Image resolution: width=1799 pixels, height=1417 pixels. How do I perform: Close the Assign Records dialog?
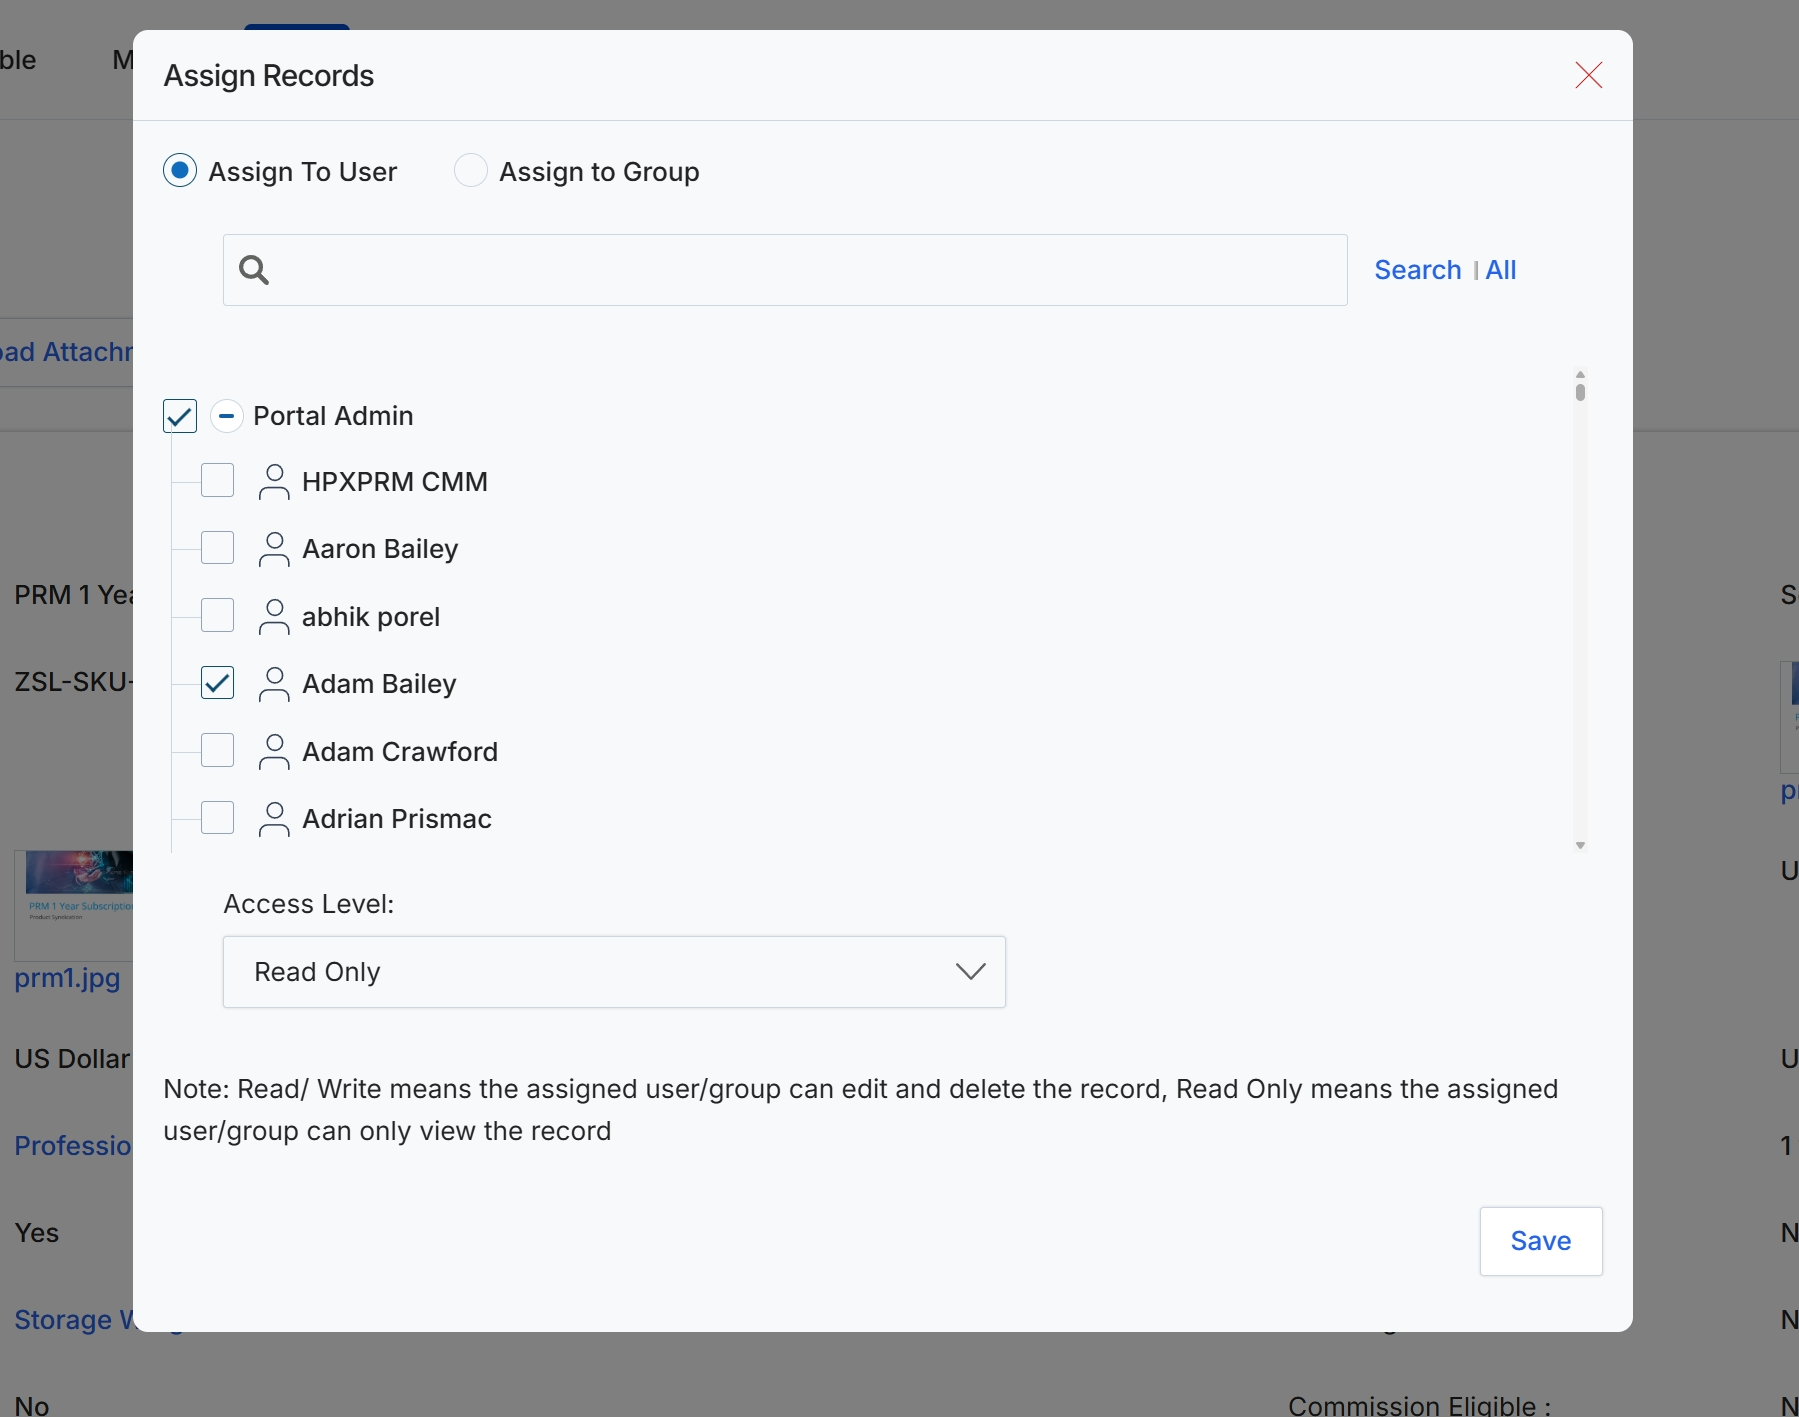1588,75
